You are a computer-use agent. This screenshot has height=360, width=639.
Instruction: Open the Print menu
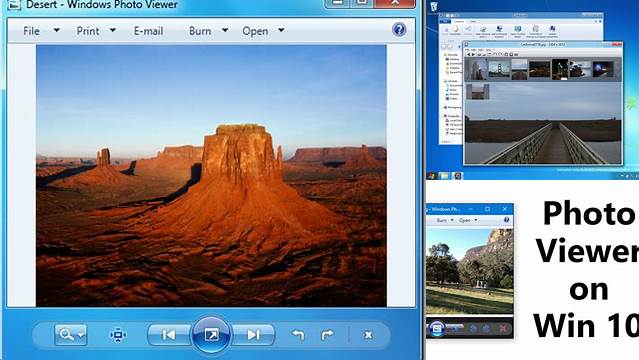88,31
